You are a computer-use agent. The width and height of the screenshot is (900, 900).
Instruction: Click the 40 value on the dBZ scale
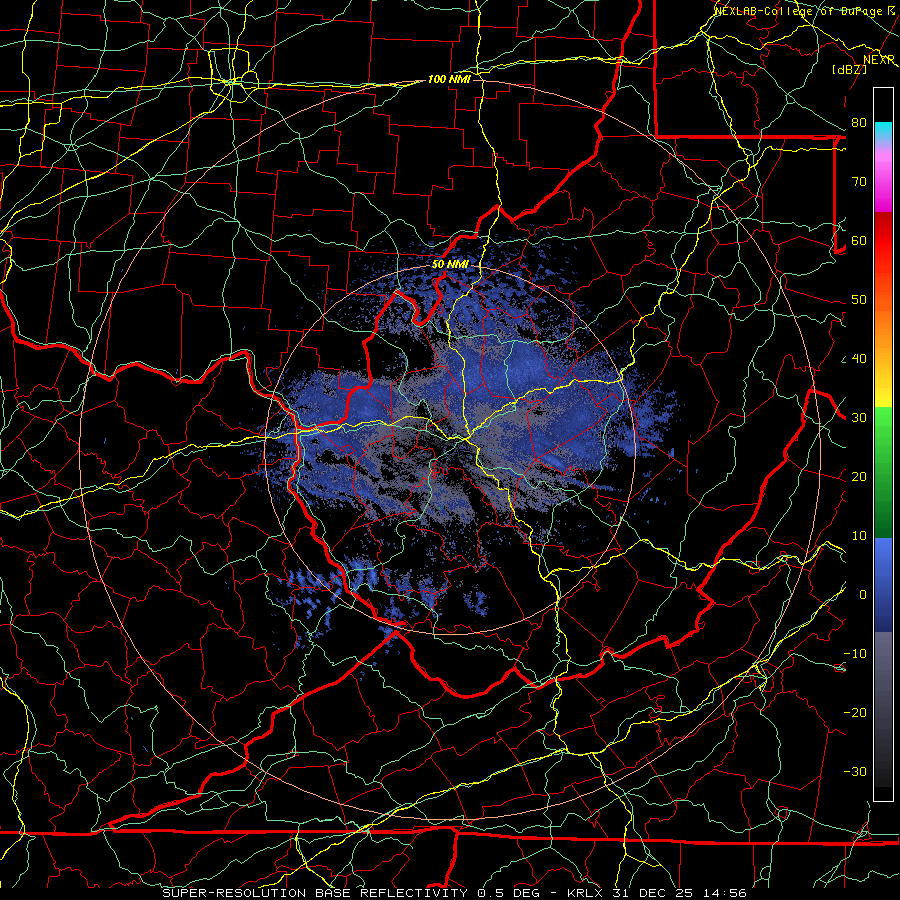pyautogui.click(x=859, y=359)
